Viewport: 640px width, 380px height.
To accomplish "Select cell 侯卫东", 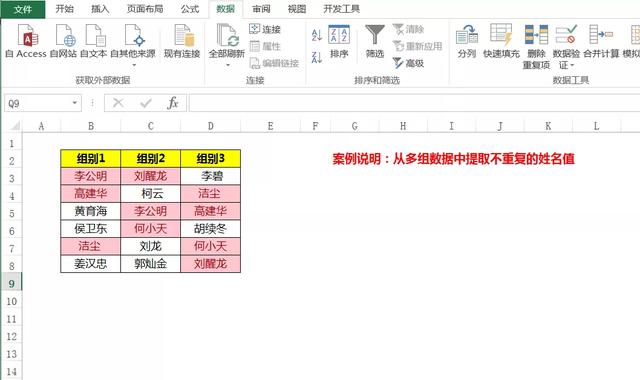I will click(x=91, y=229).
